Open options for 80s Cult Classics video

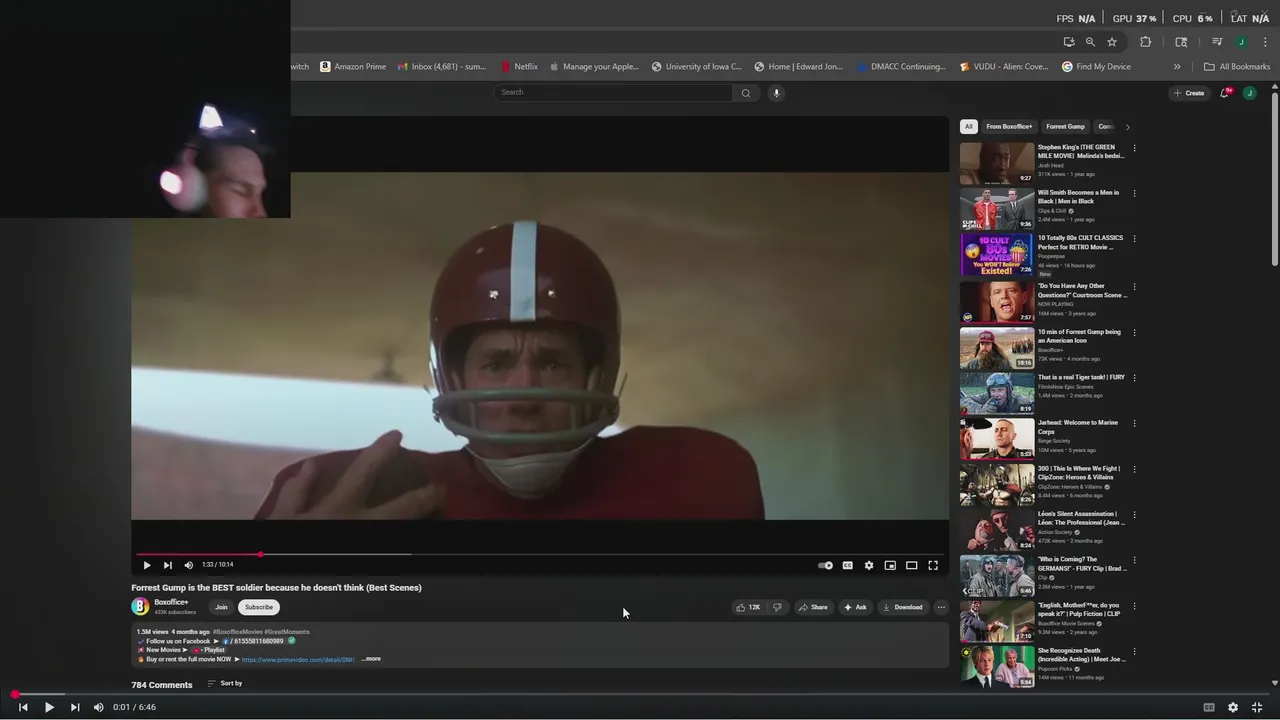1134,239
